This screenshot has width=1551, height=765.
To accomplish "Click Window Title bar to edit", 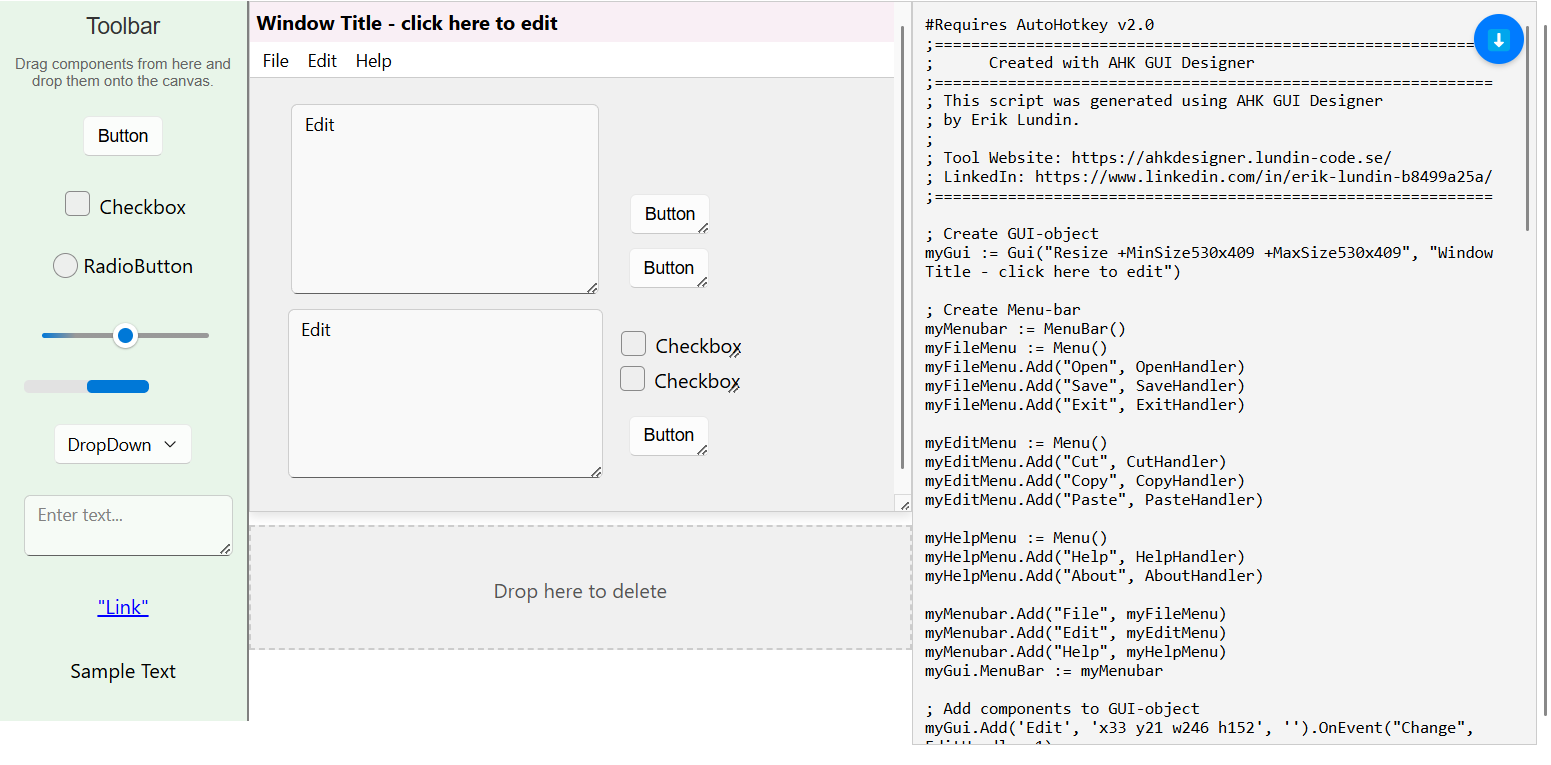I will [x=407, y=23].
